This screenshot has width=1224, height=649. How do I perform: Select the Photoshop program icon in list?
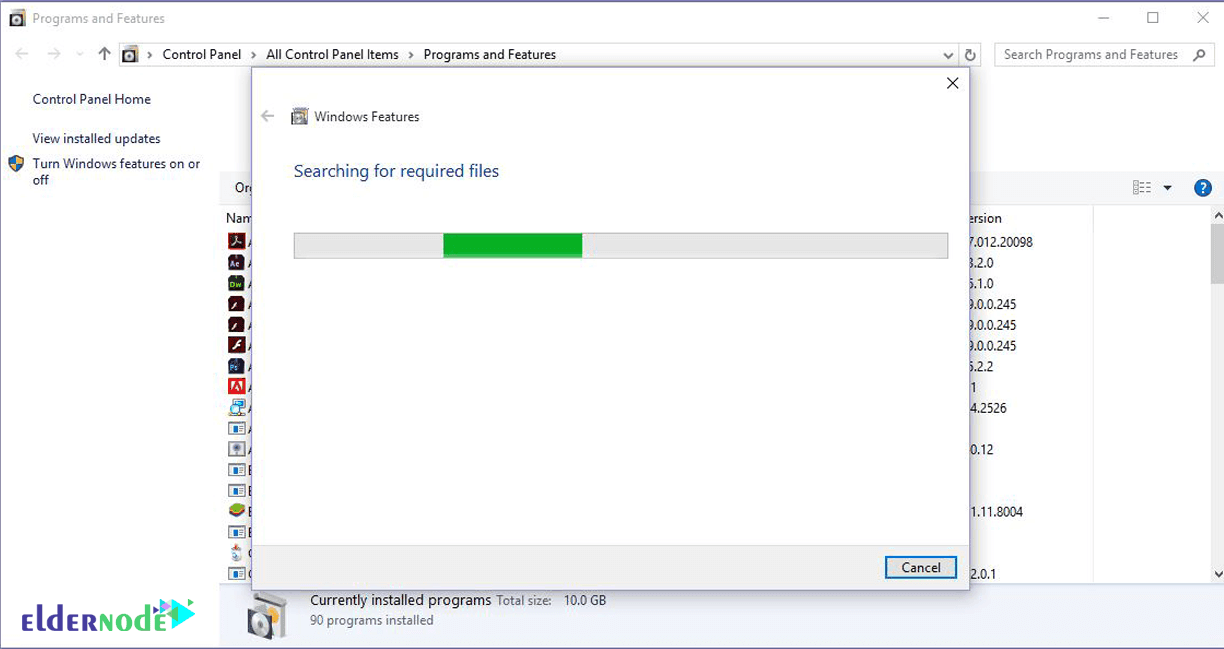pyautogui.click(x=236, y=366)
